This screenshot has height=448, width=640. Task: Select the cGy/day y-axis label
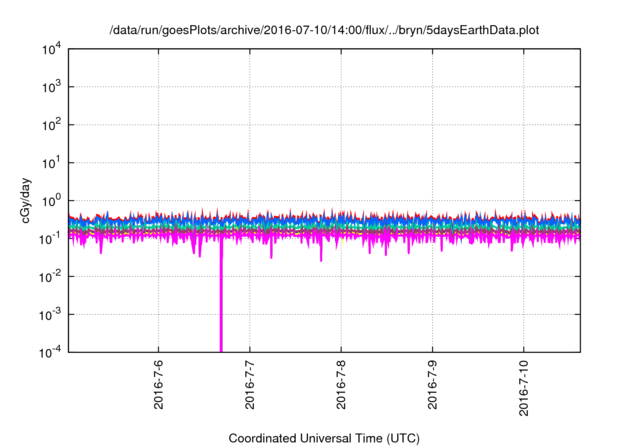click(25, 200)
